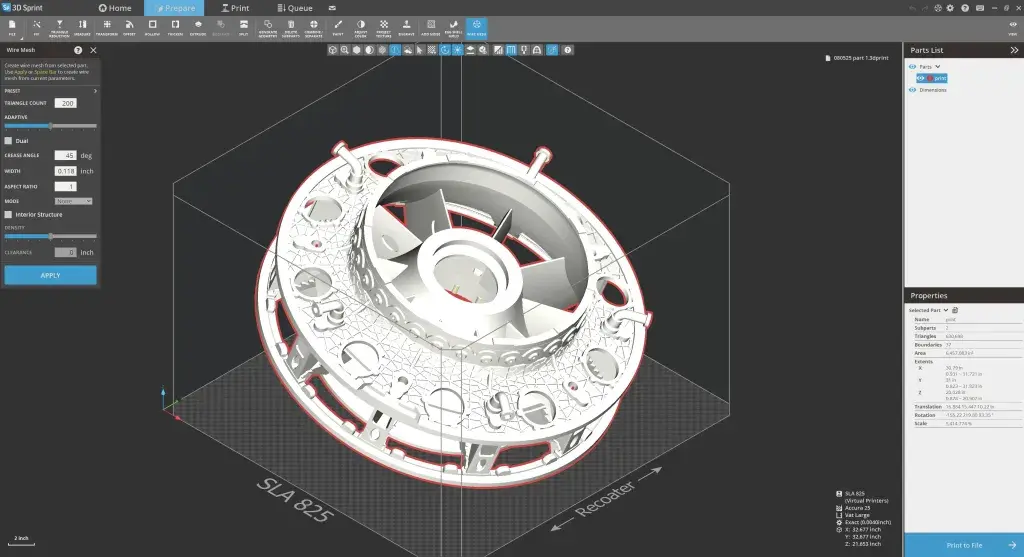Open the Mode dropdown

point(73,201)
